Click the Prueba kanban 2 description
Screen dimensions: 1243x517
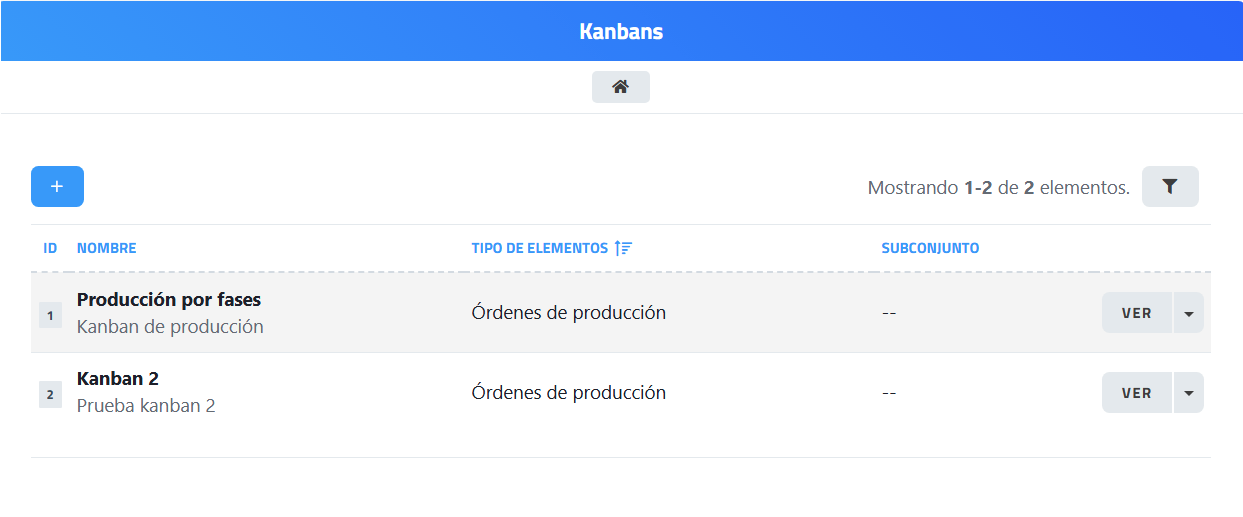146,405
